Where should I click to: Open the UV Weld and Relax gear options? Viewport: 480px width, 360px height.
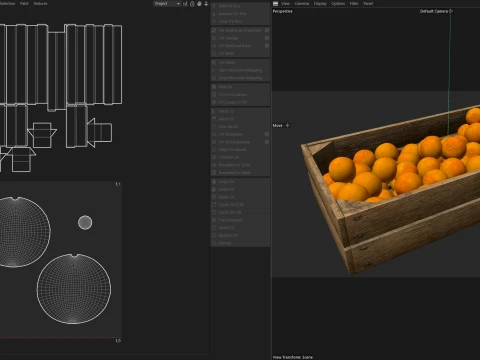(267, 46)
